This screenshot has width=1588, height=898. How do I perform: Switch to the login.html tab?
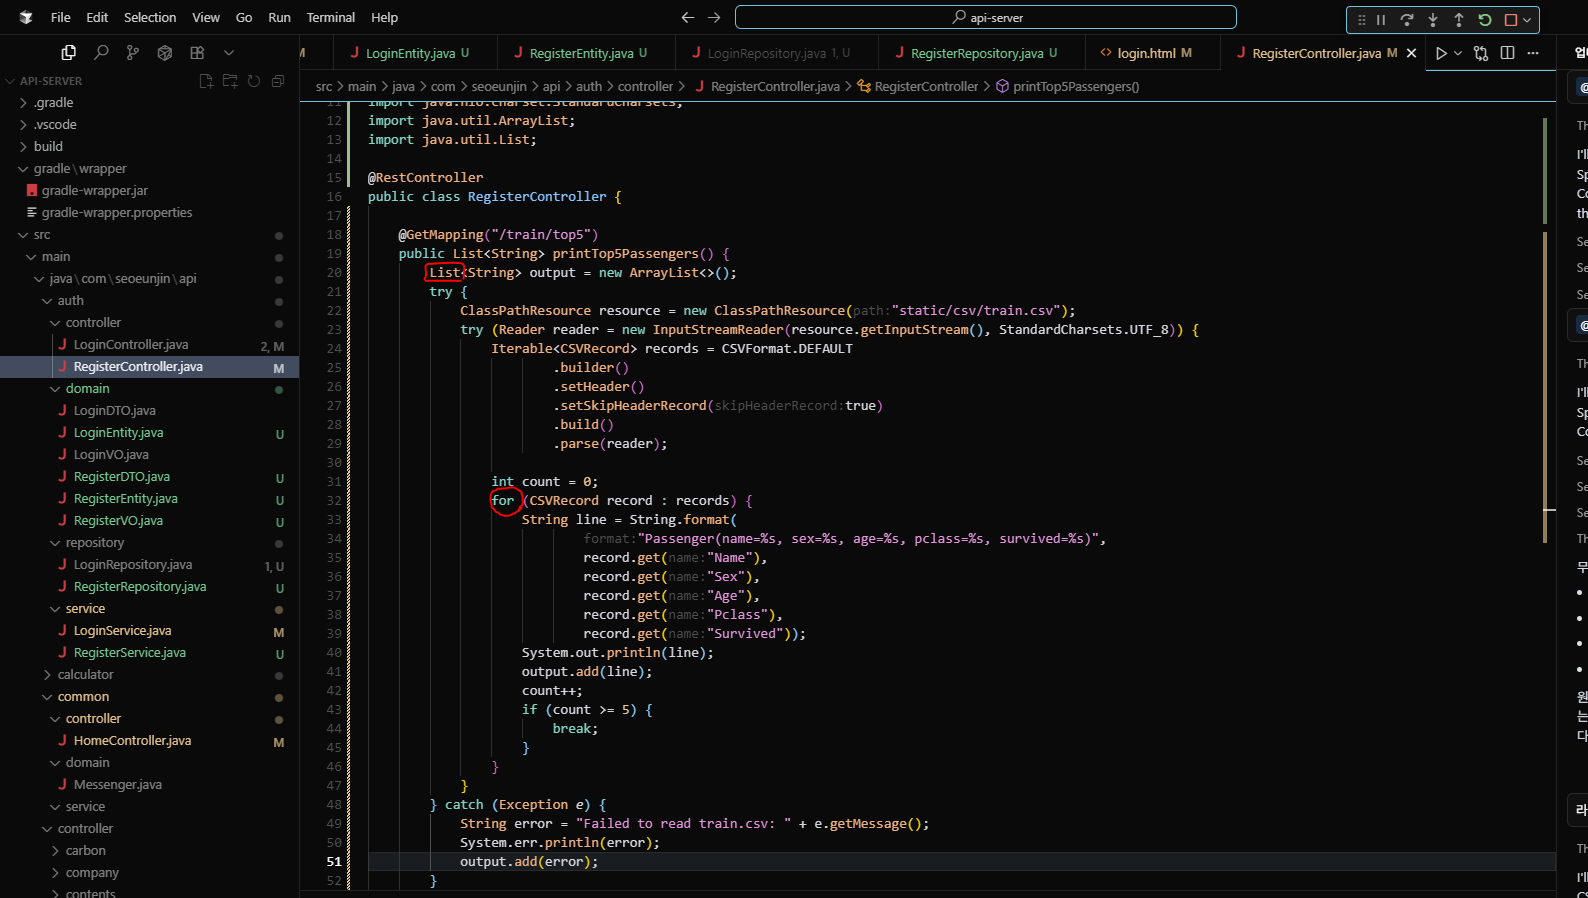pyautogui.click(x=1146, y=53)
